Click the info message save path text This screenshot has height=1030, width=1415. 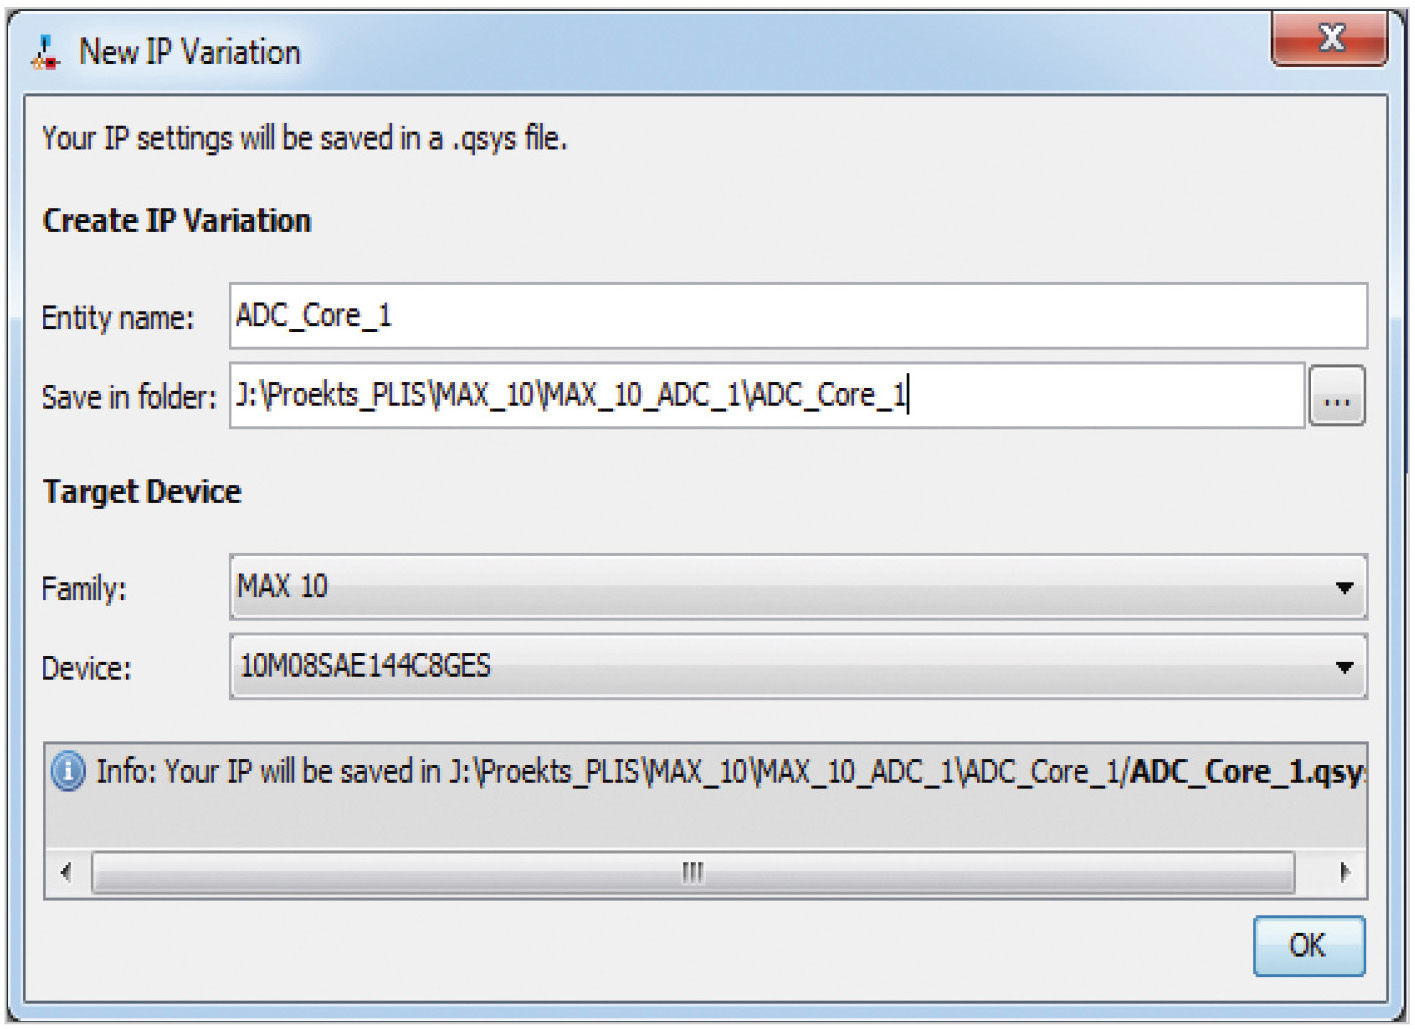click(730, 772)
